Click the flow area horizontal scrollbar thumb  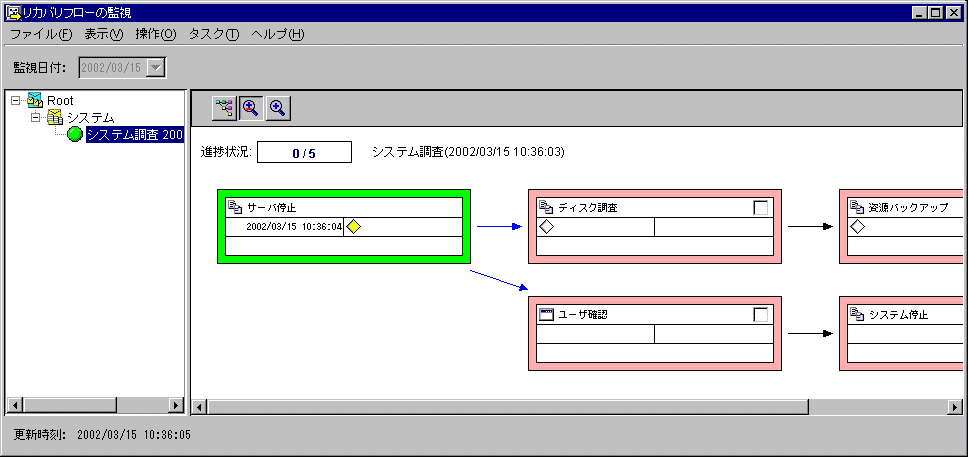(507, 406)
